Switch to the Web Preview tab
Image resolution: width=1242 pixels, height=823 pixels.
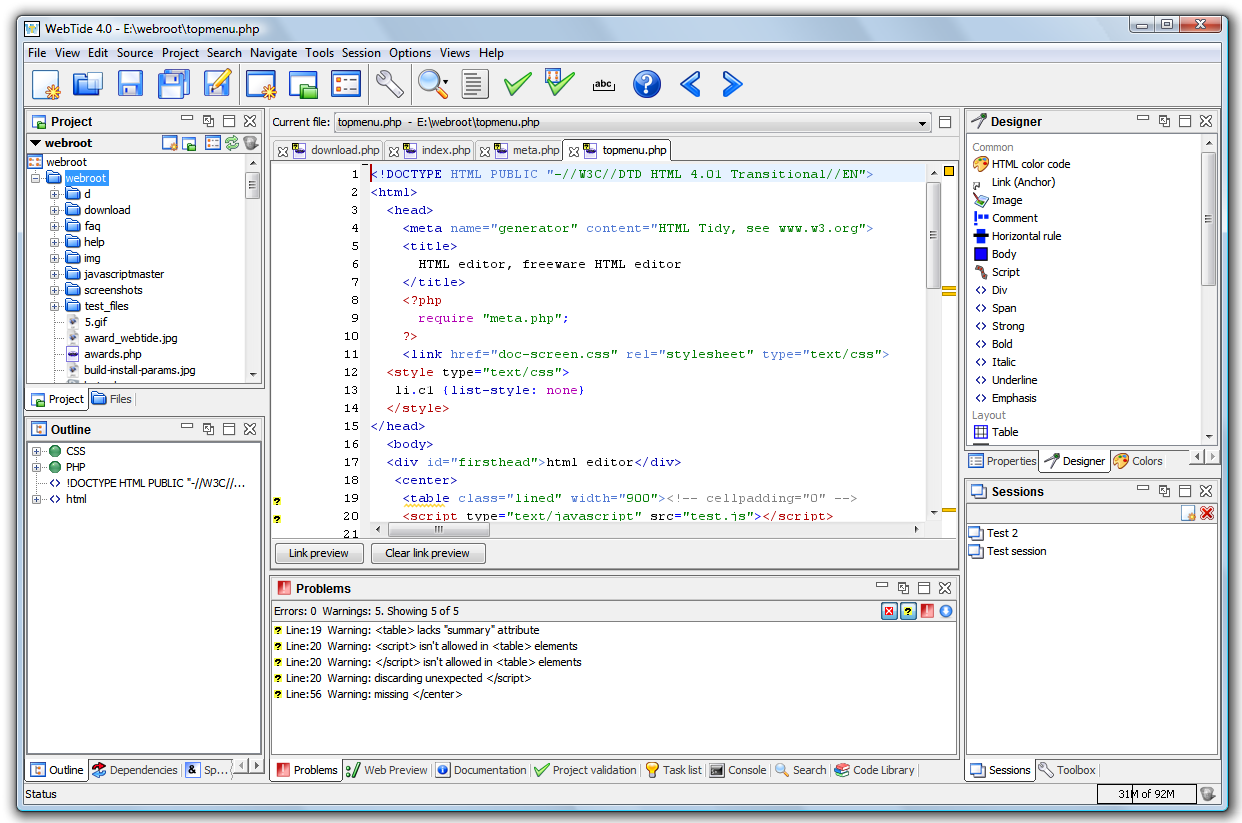click(387, 770)
